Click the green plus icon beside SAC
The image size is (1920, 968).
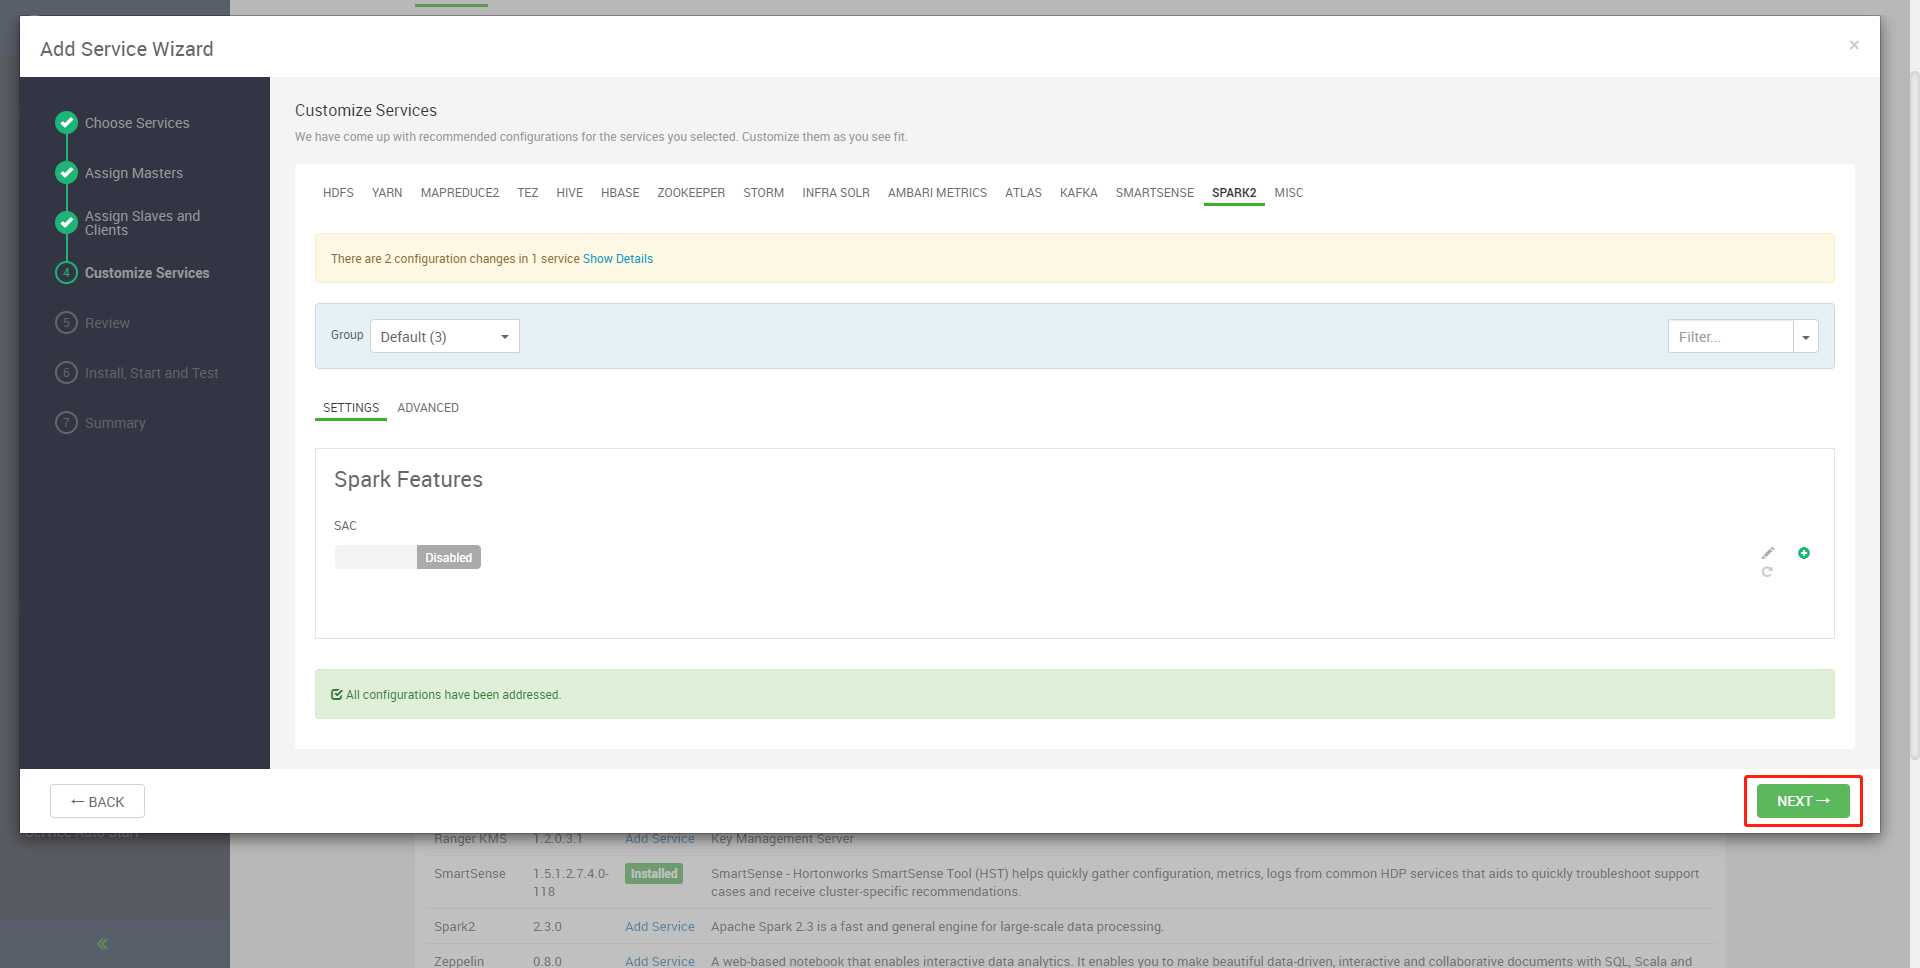pos(1804,553)
